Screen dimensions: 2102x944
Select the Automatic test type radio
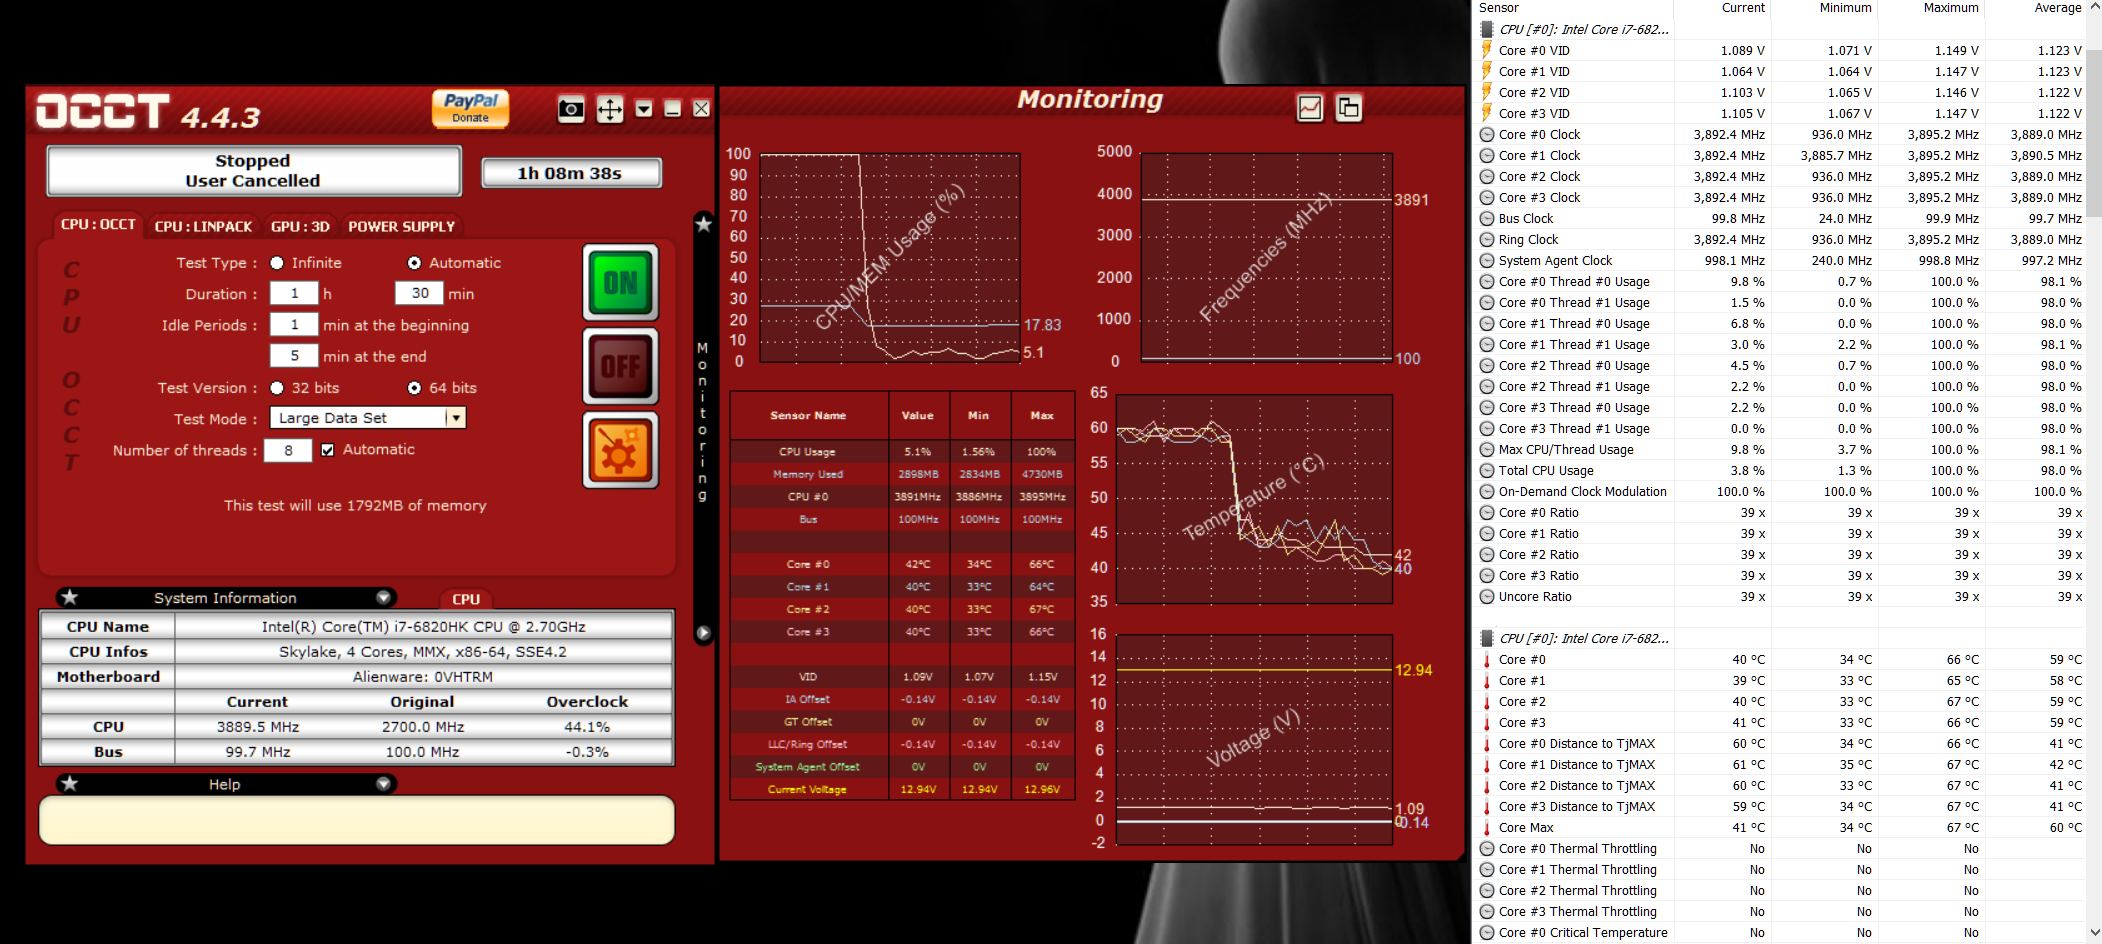tap(414, 263)
